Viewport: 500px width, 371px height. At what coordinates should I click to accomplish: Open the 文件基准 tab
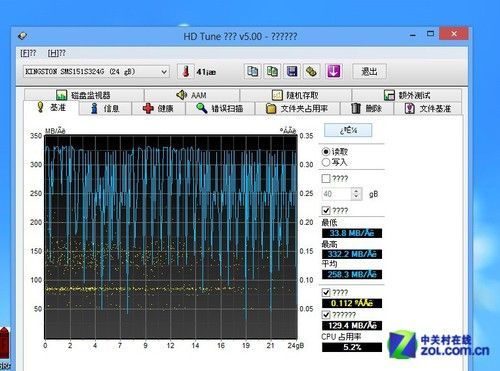428,109
